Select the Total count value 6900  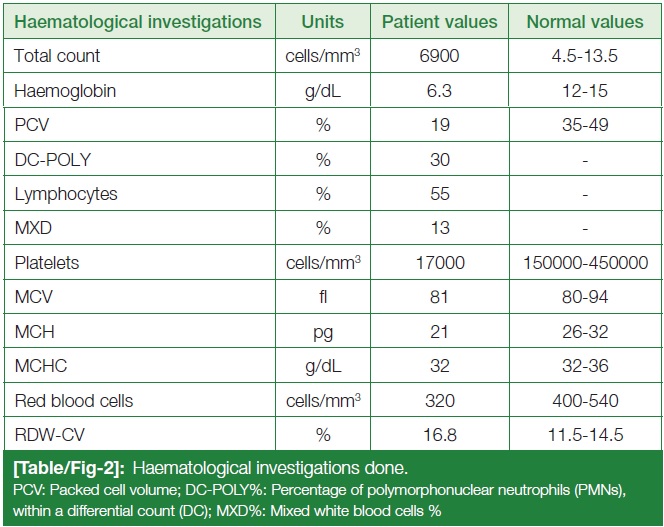(439, 56)
